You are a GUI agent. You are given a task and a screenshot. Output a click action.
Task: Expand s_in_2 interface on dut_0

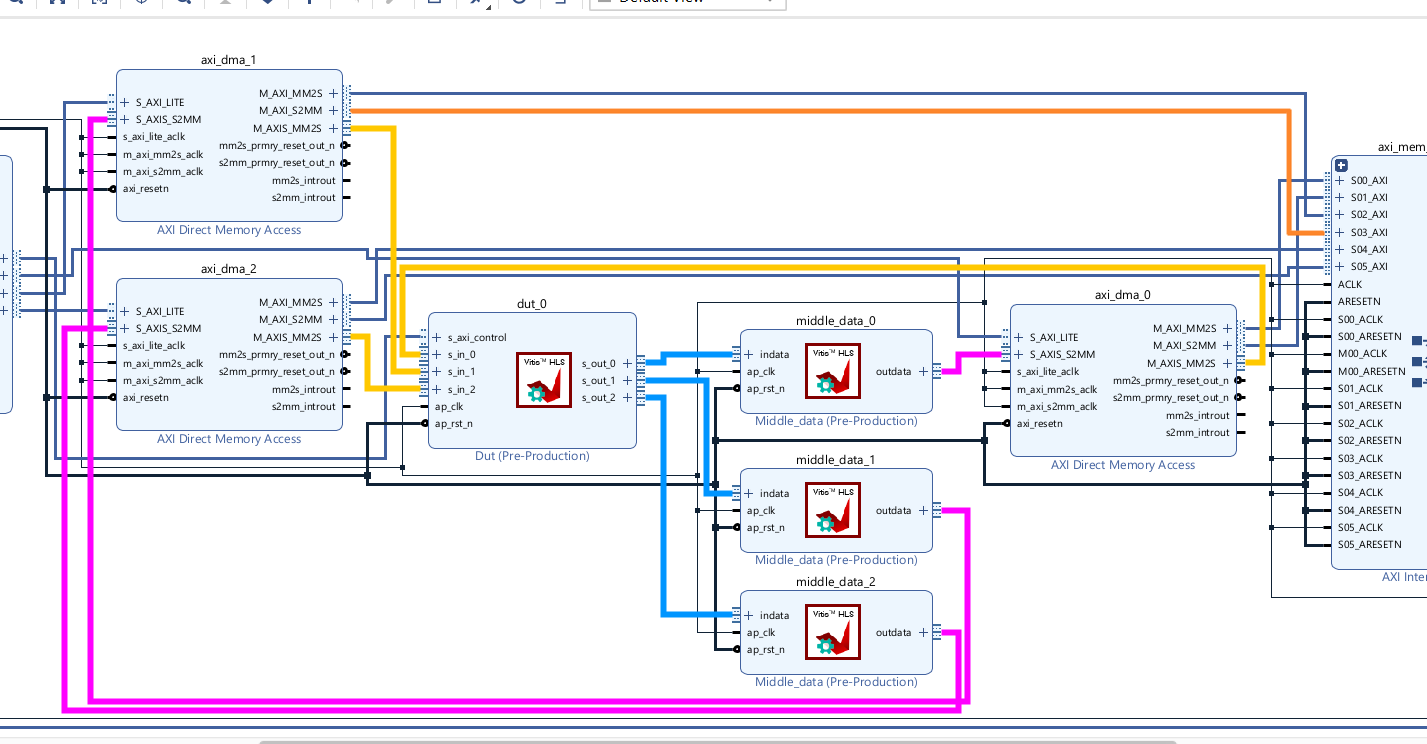tap(437, 389)
